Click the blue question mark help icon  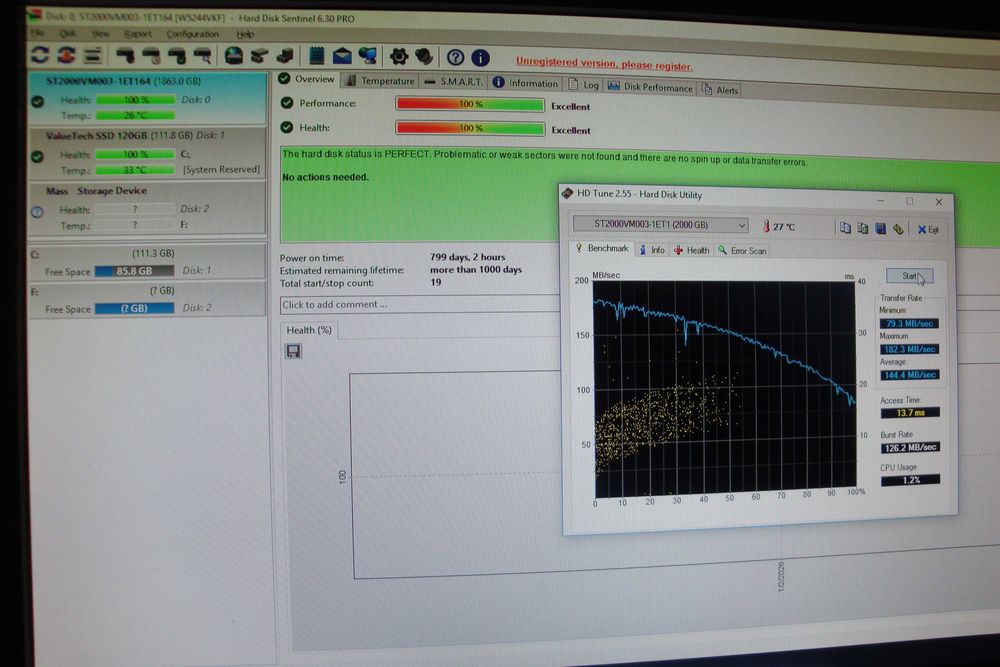point(455,57)
